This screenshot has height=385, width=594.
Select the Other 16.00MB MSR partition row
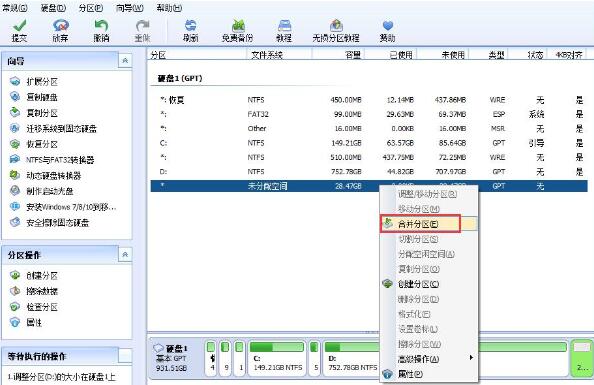(369, 129)
